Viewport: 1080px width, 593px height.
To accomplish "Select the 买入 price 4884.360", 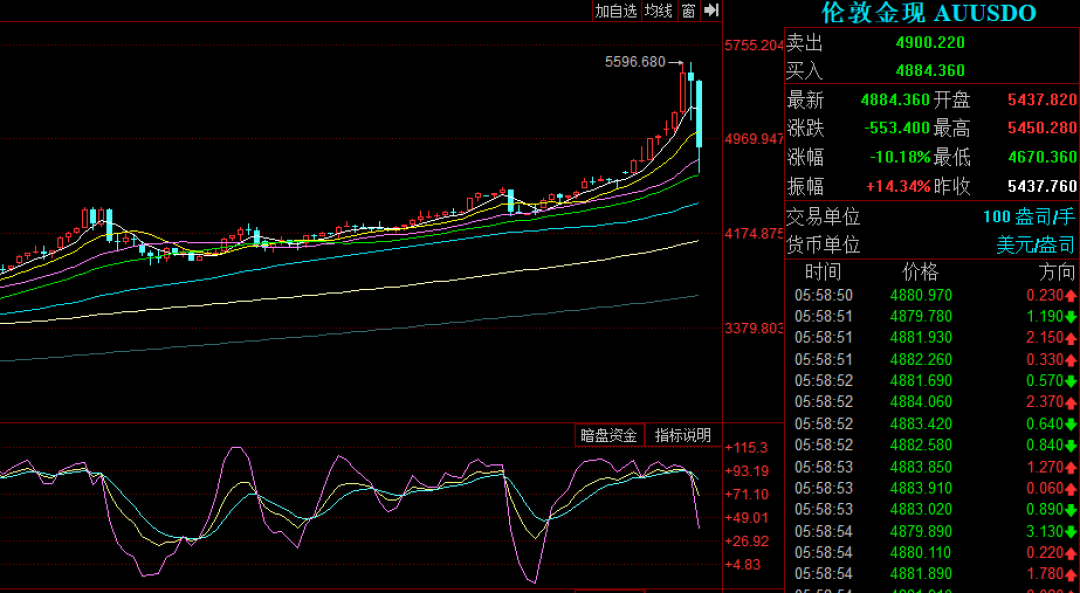I will coord(930,71).
